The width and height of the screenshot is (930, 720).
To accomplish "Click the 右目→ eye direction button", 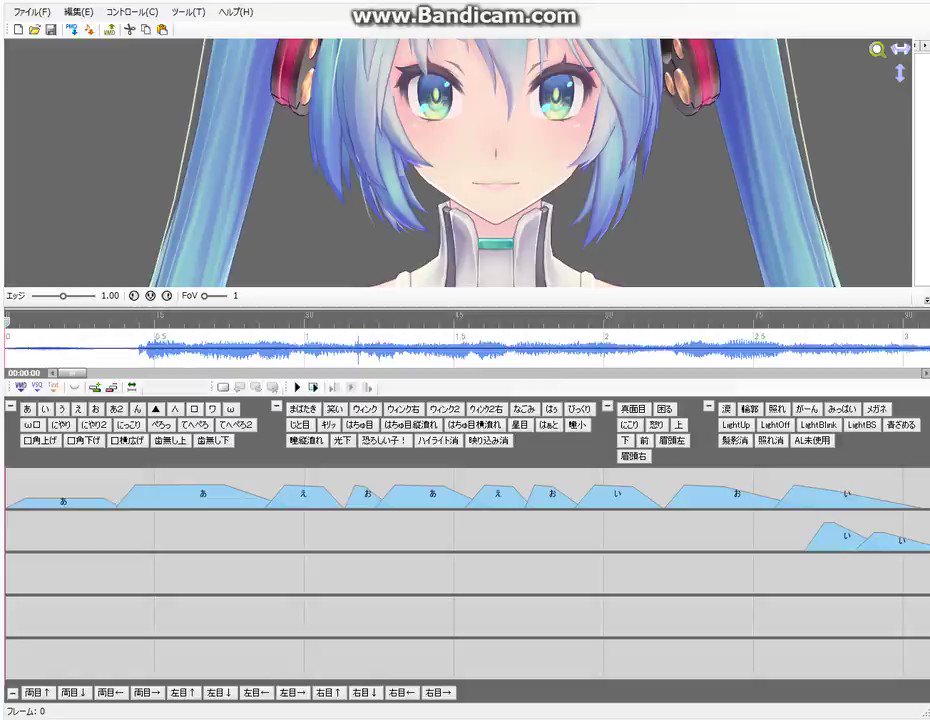I will 438,692.
